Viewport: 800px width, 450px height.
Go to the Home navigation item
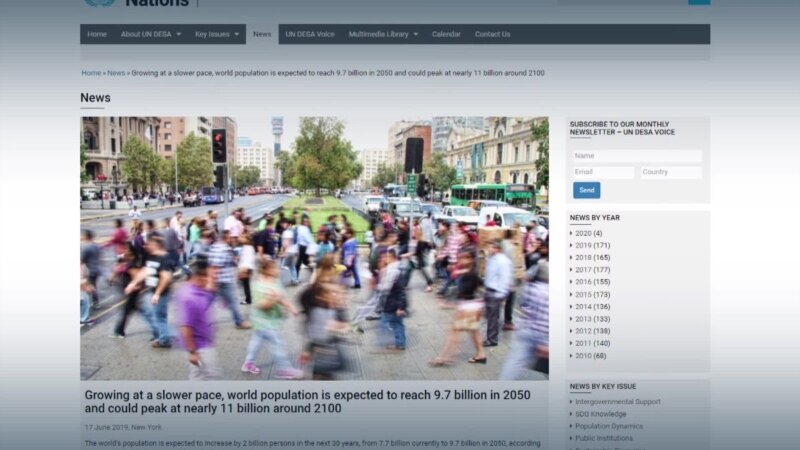coord(97,34)
